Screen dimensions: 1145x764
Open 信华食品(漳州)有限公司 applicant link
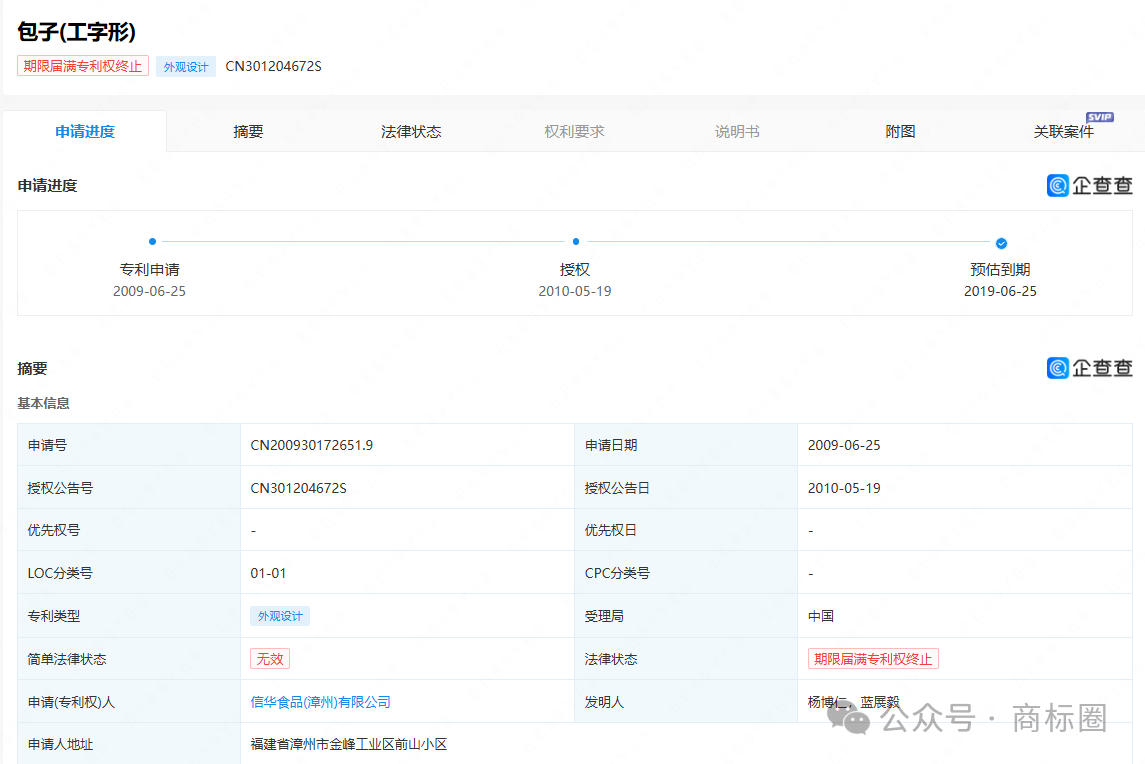click(x=320, y=702)
